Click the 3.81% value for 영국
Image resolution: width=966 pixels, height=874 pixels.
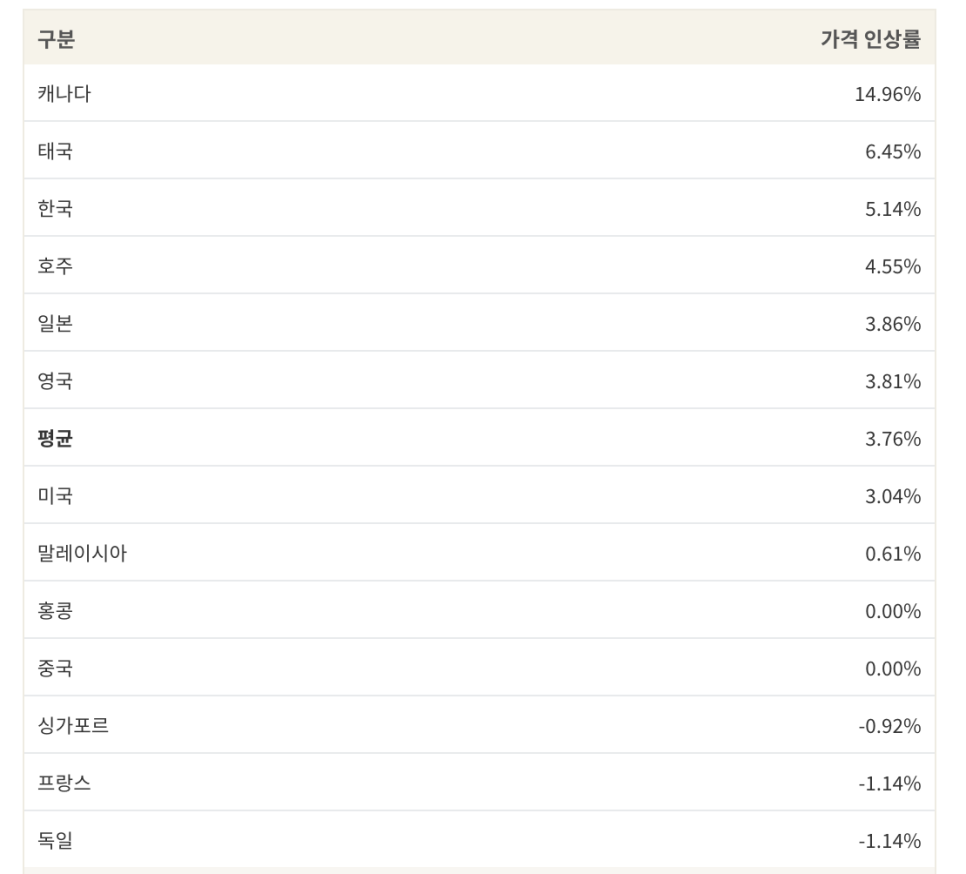[x=893, y=382]
